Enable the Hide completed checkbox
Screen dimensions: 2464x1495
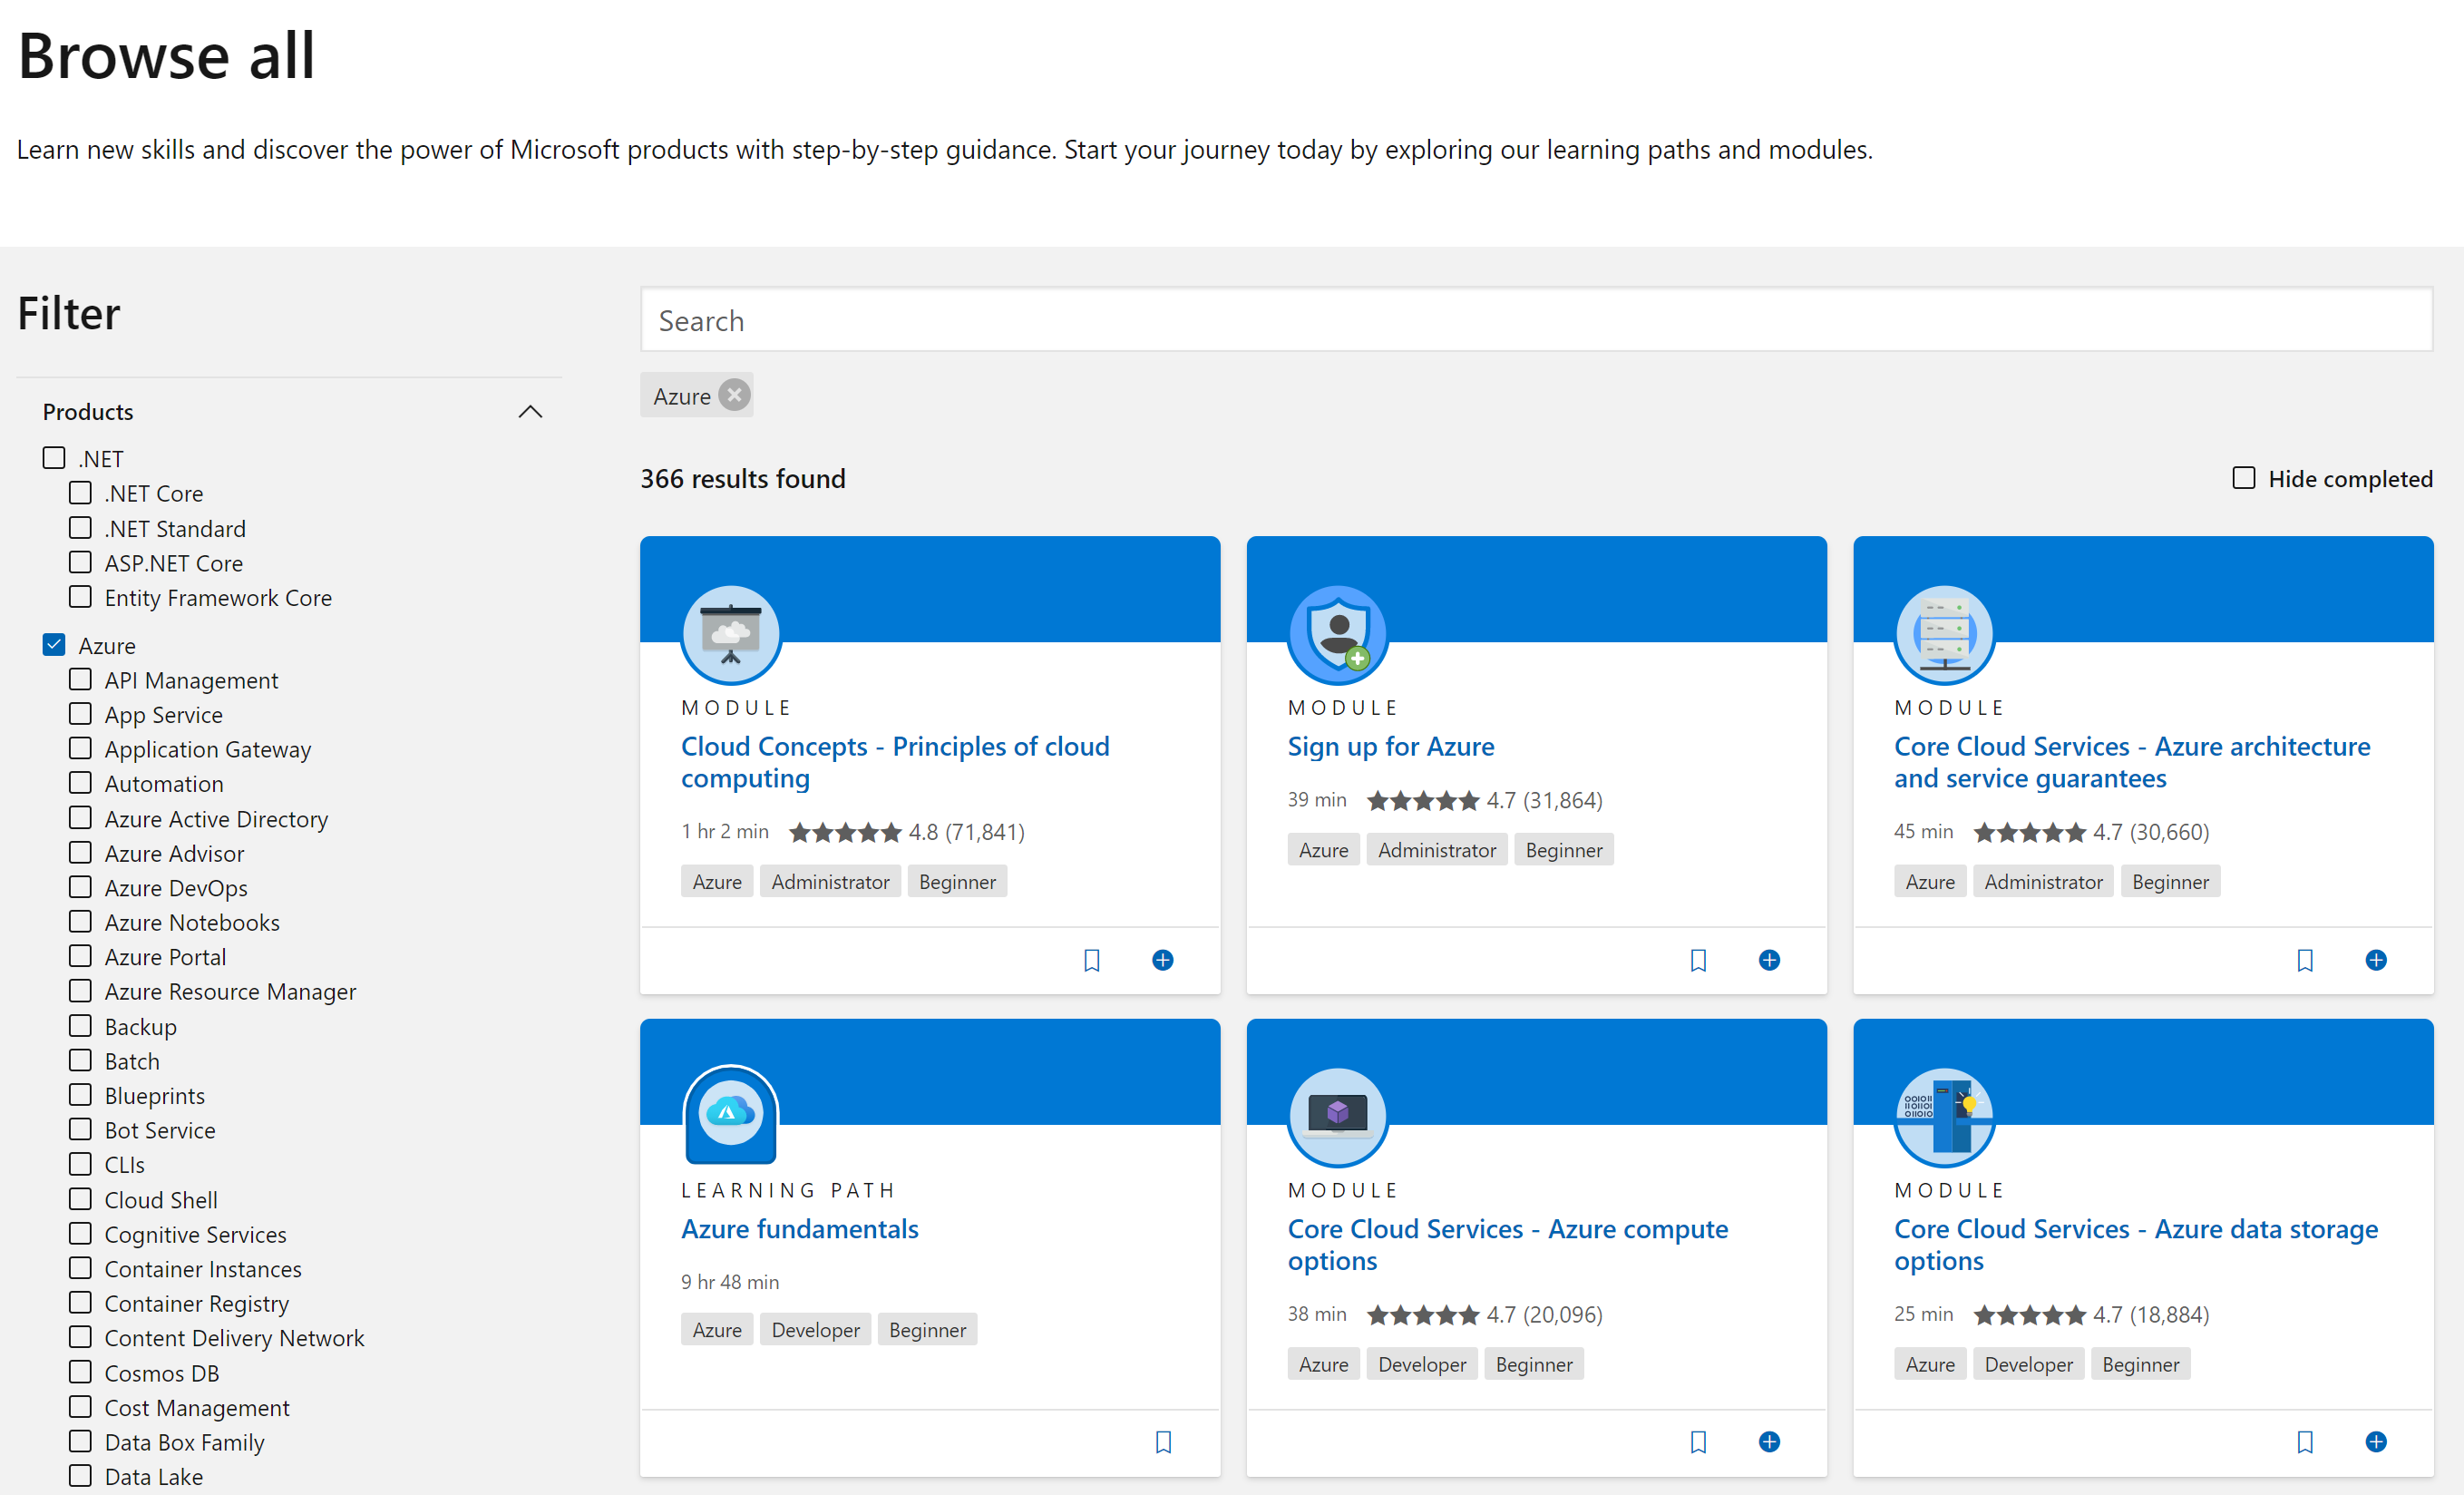point(2243,478)
